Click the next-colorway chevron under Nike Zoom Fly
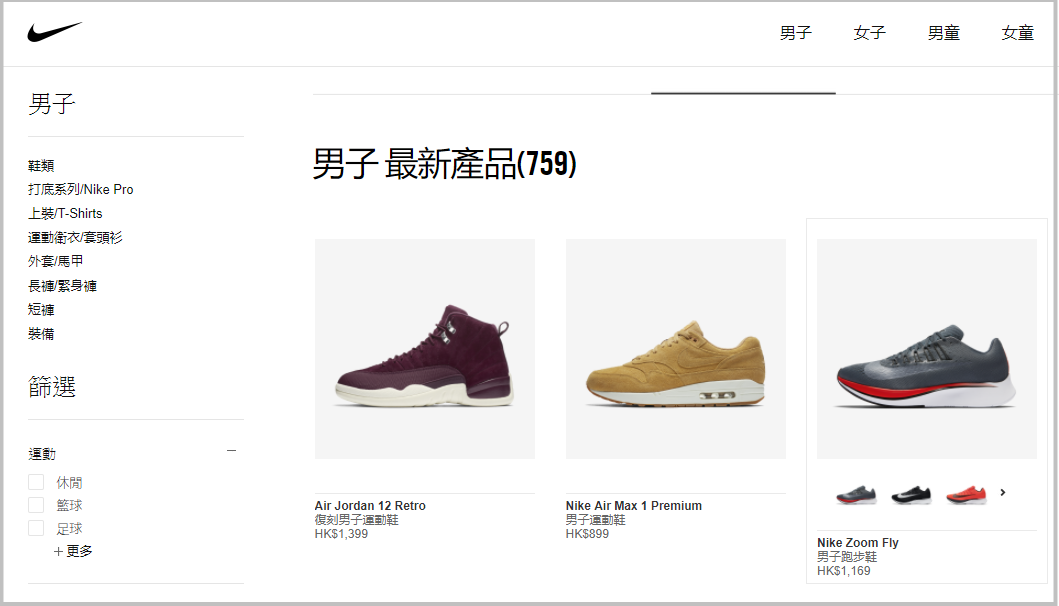1059x606 pixels. click(1003, 493)
